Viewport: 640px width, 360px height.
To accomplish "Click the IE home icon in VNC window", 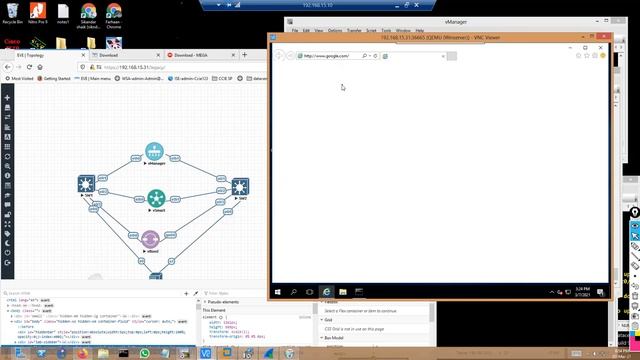I will 578,56.
